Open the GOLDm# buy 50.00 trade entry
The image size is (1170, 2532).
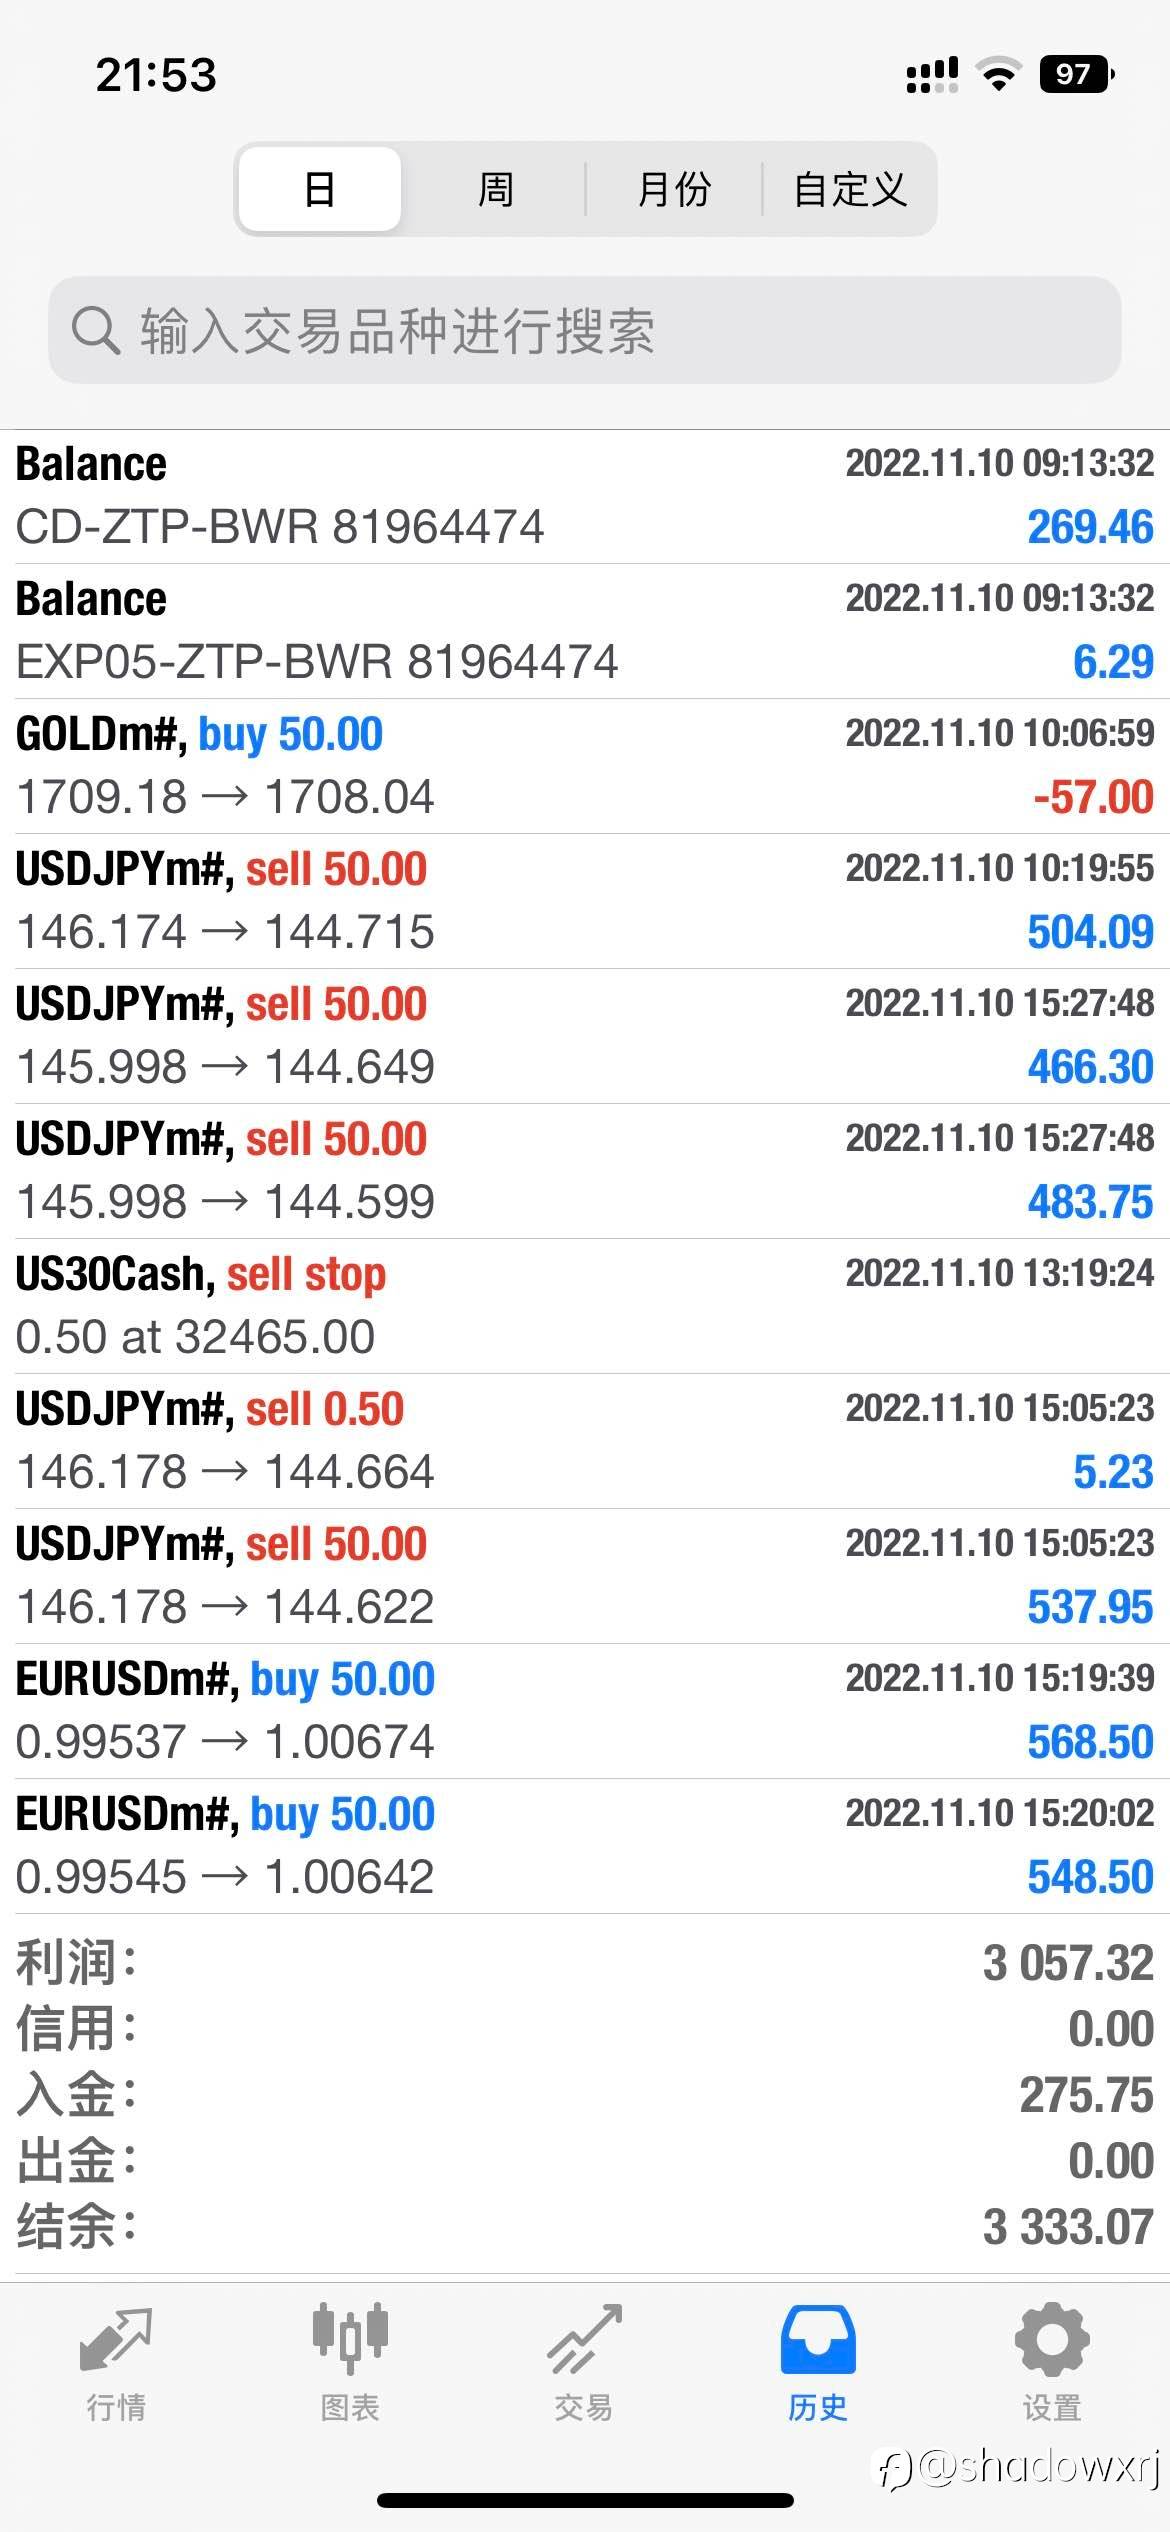[585, 766]
